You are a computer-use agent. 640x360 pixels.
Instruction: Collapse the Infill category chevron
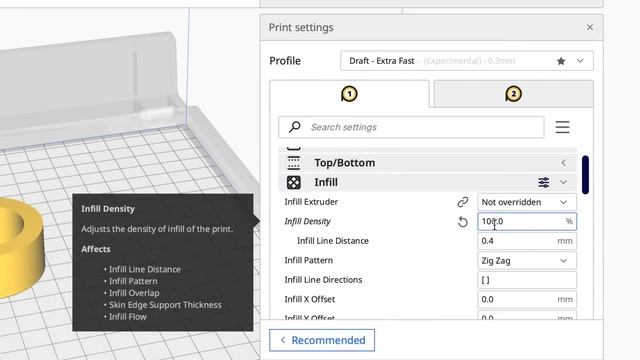563,182
